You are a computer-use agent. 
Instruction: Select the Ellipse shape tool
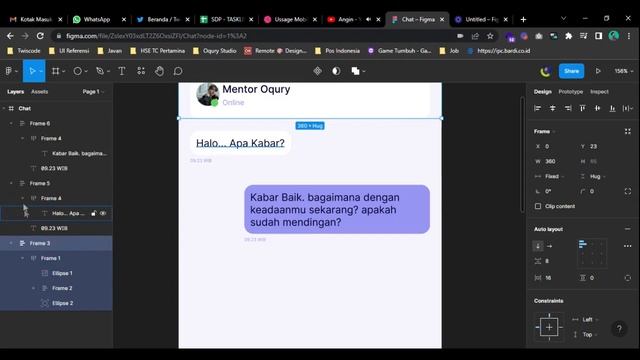78,71
